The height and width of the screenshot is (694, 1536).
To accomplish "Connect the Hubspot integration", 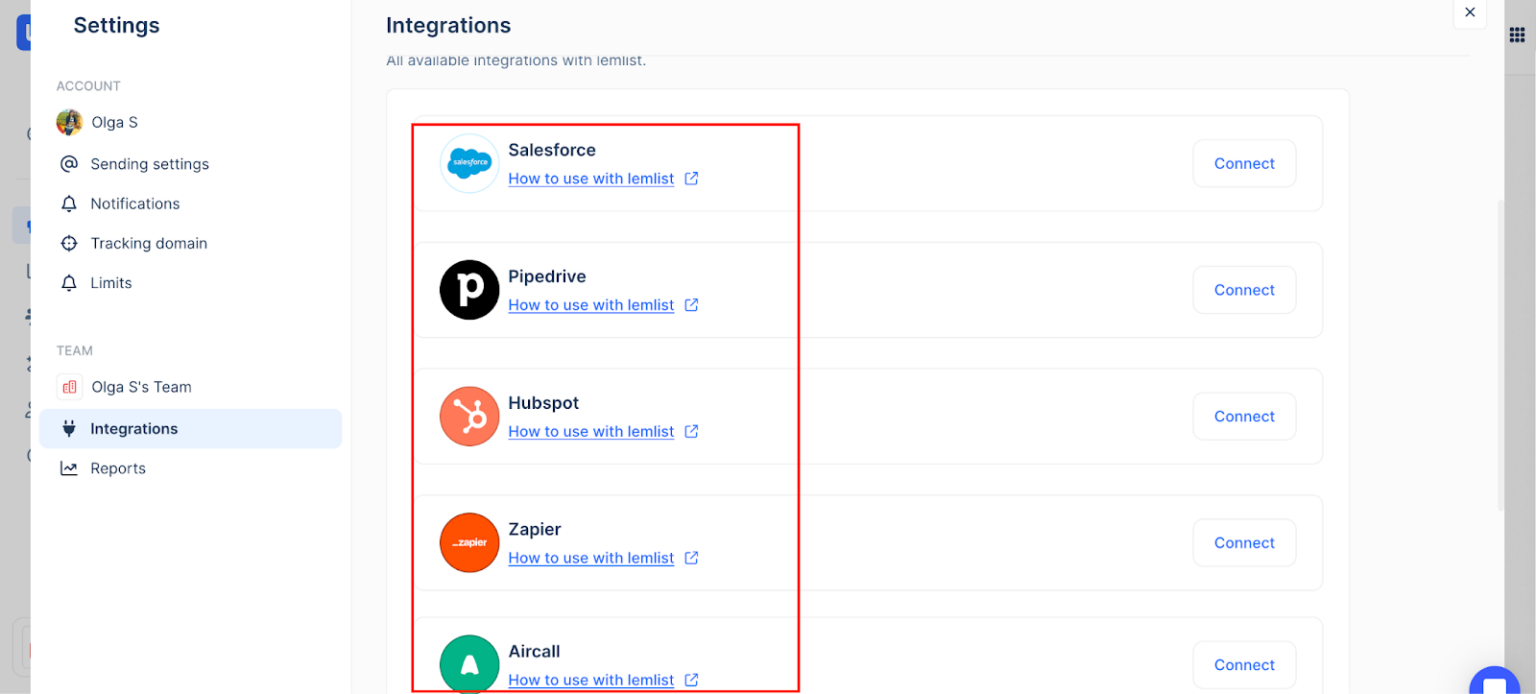I will coord(1244,417).
